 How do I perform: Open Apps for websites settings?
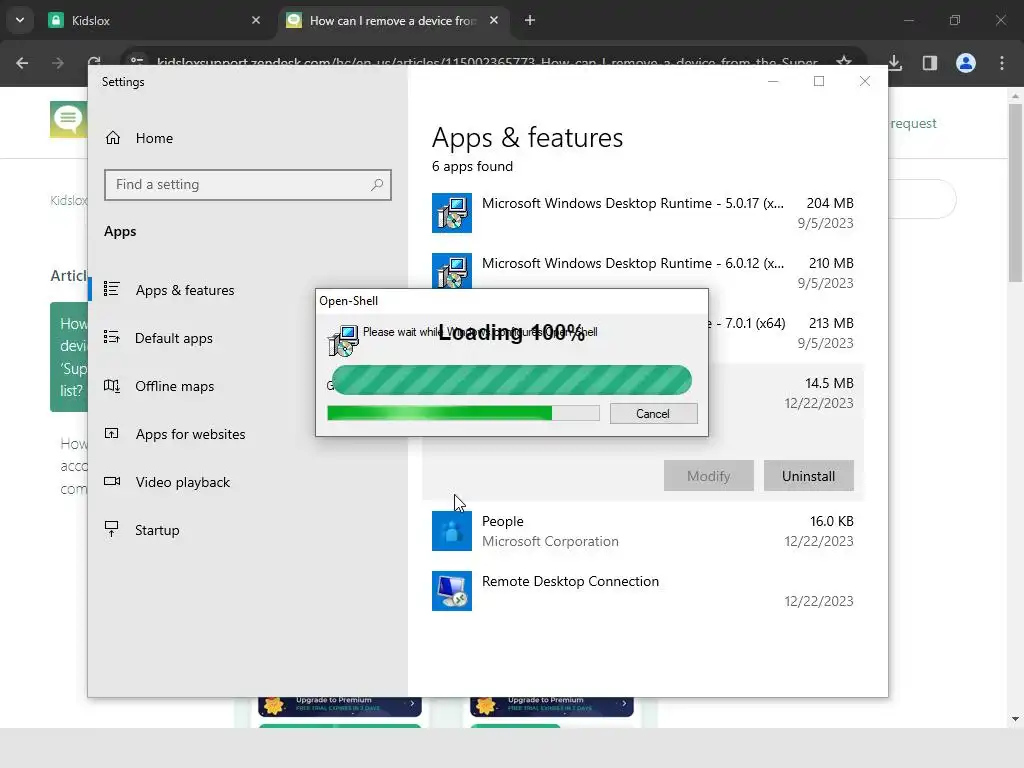pos(190,434)
